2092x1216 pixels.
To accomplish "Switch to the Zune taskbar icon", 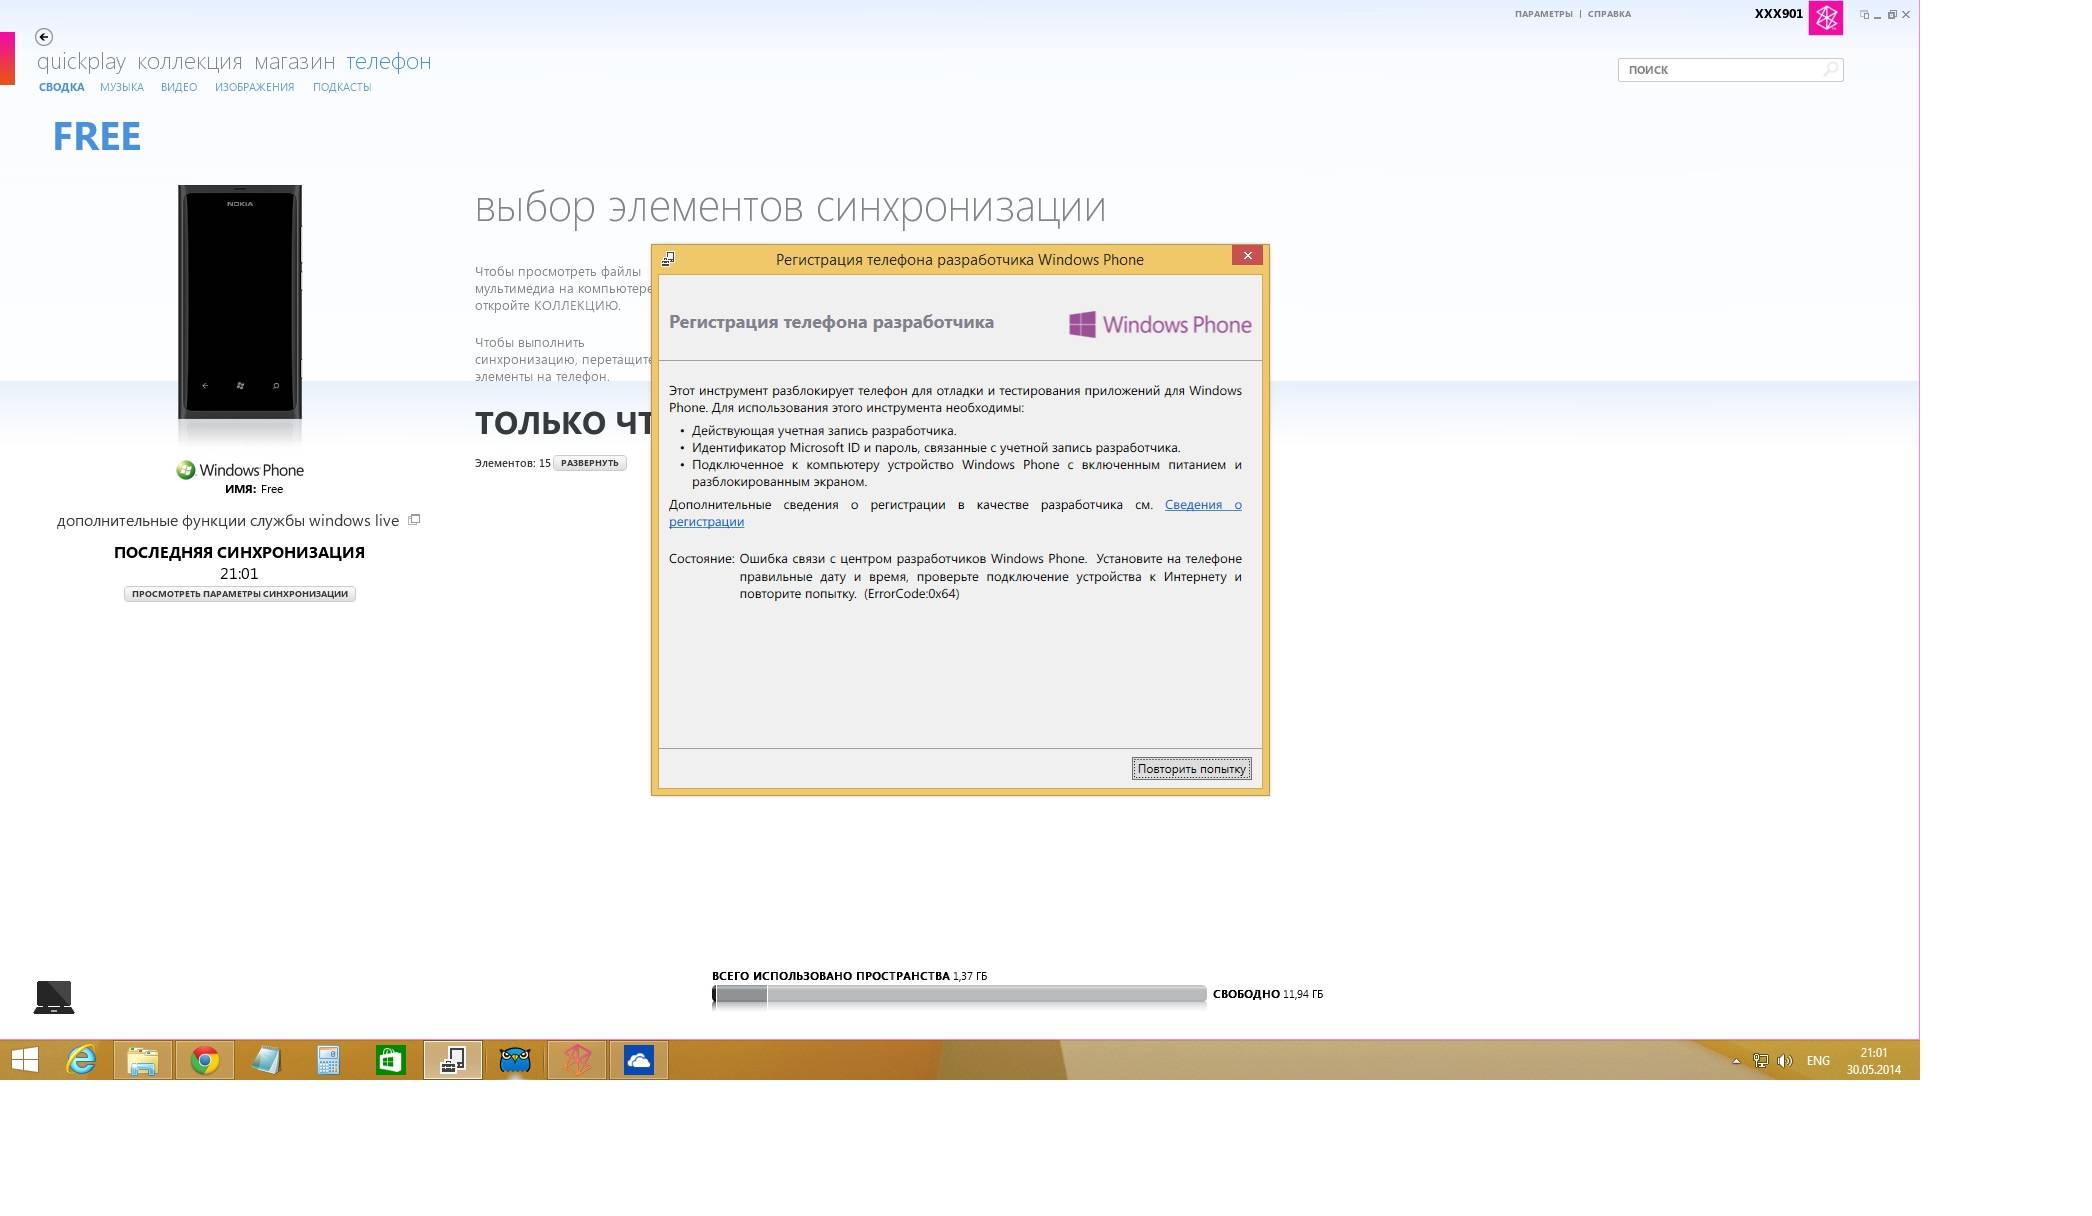I will pos(577,1060).
